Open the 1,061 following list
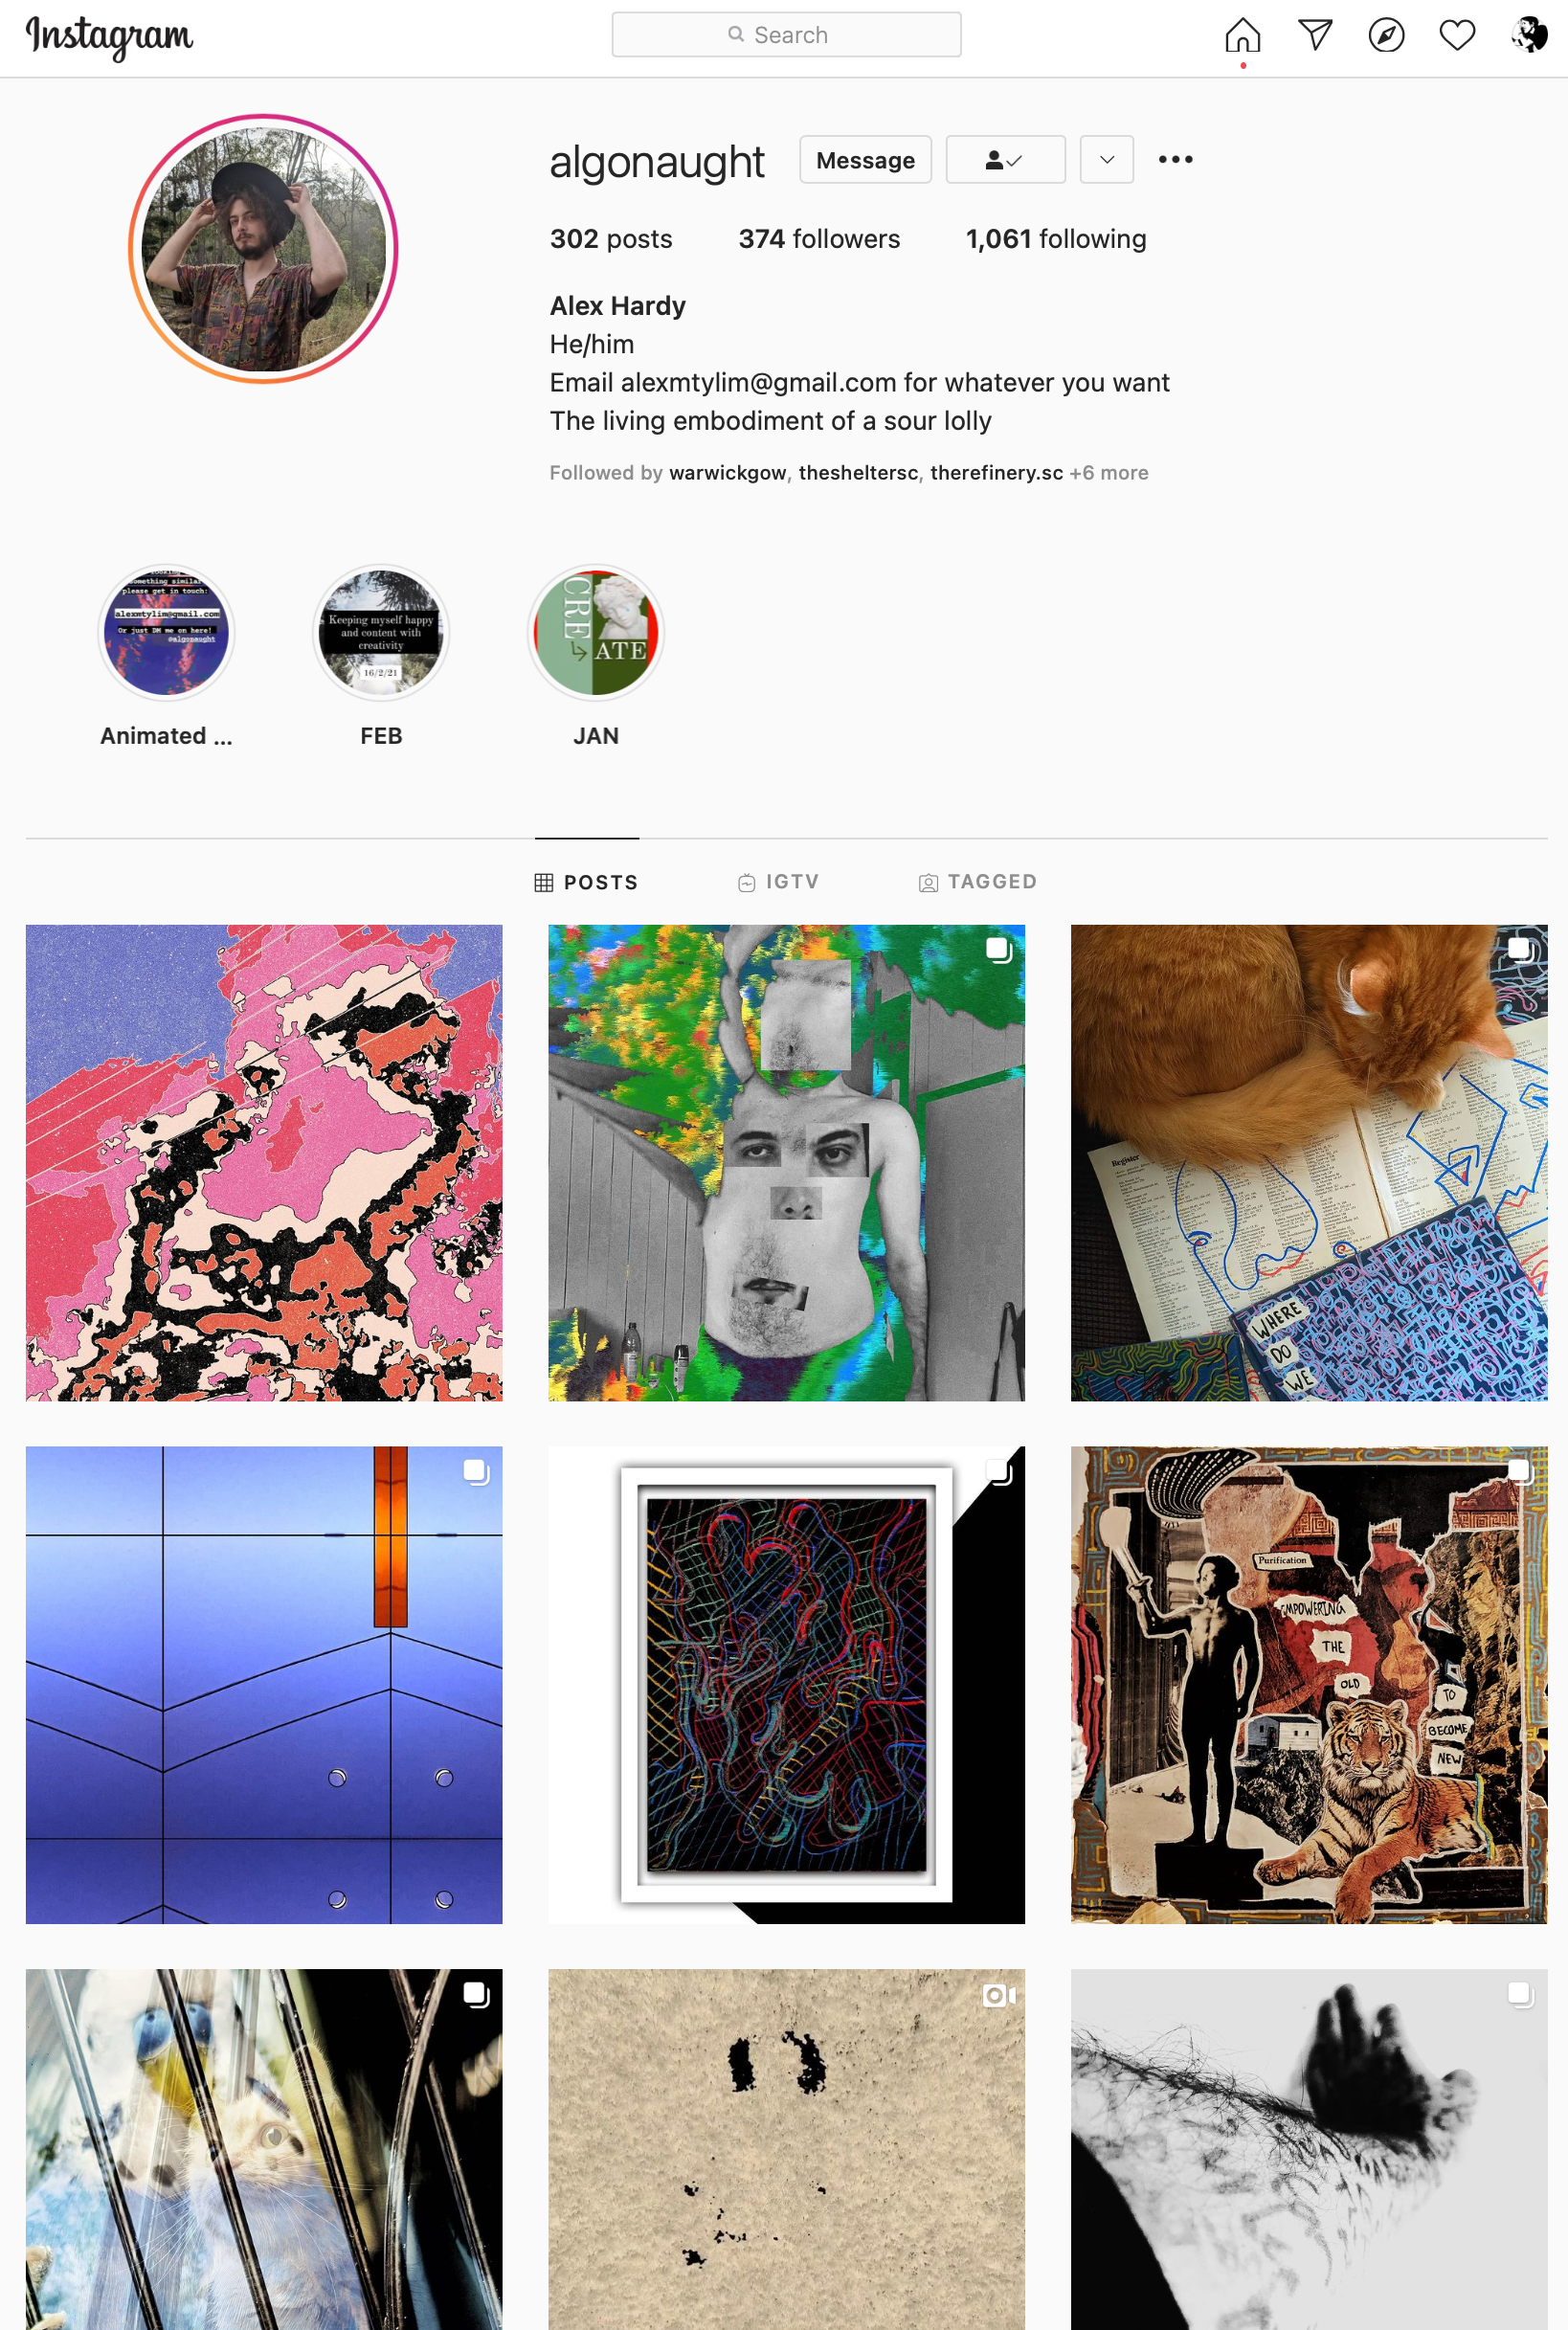This screenshot has height=2330, width=1568. (1056, 239)
